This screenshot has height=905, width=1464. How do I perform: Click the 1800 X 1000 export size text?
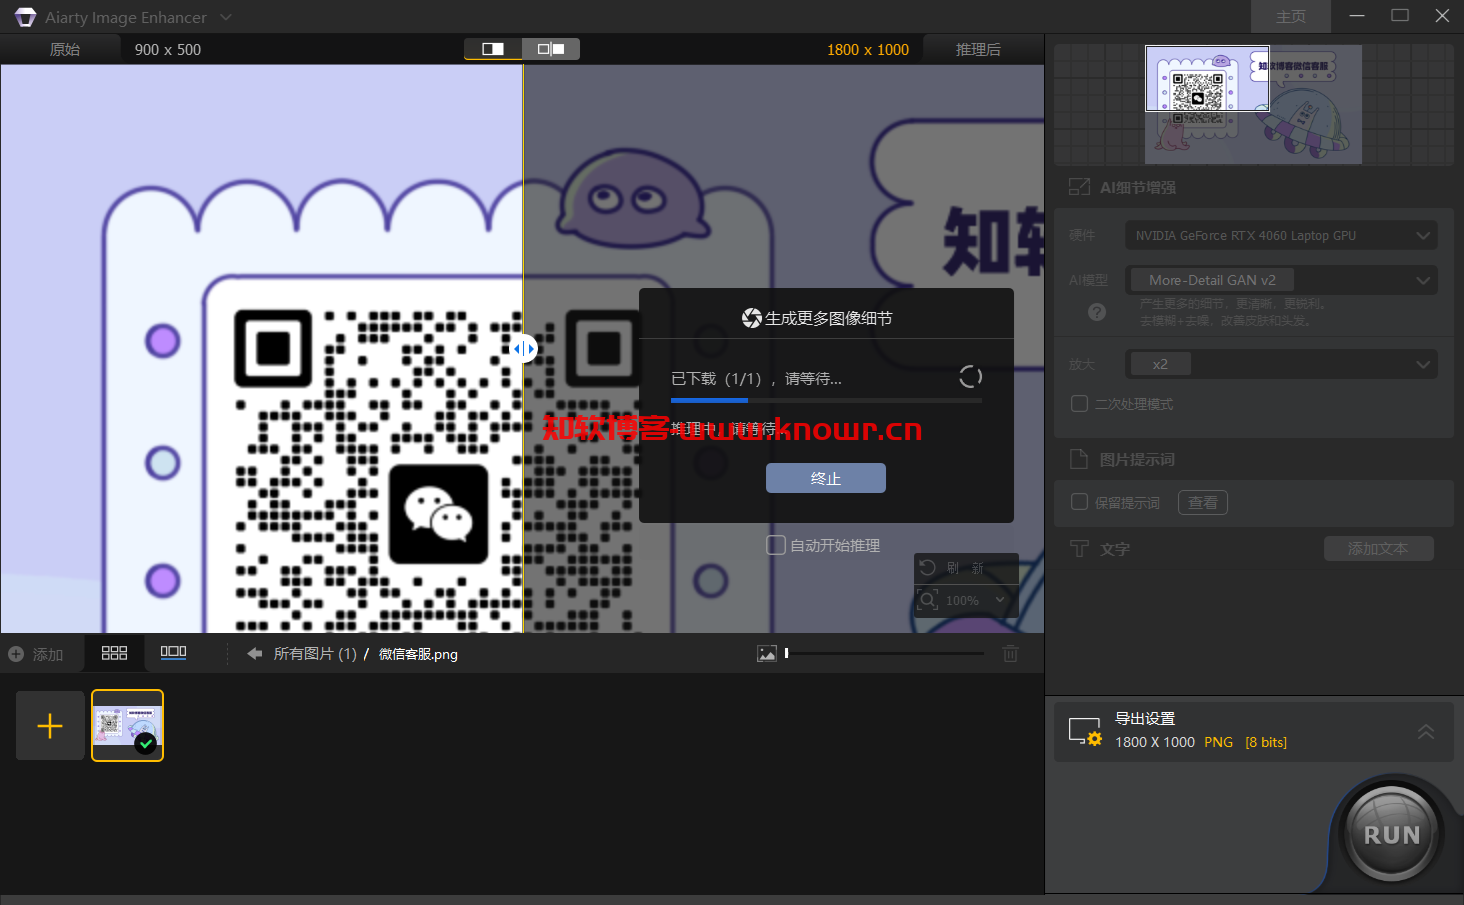click(x=1155, y=742)
